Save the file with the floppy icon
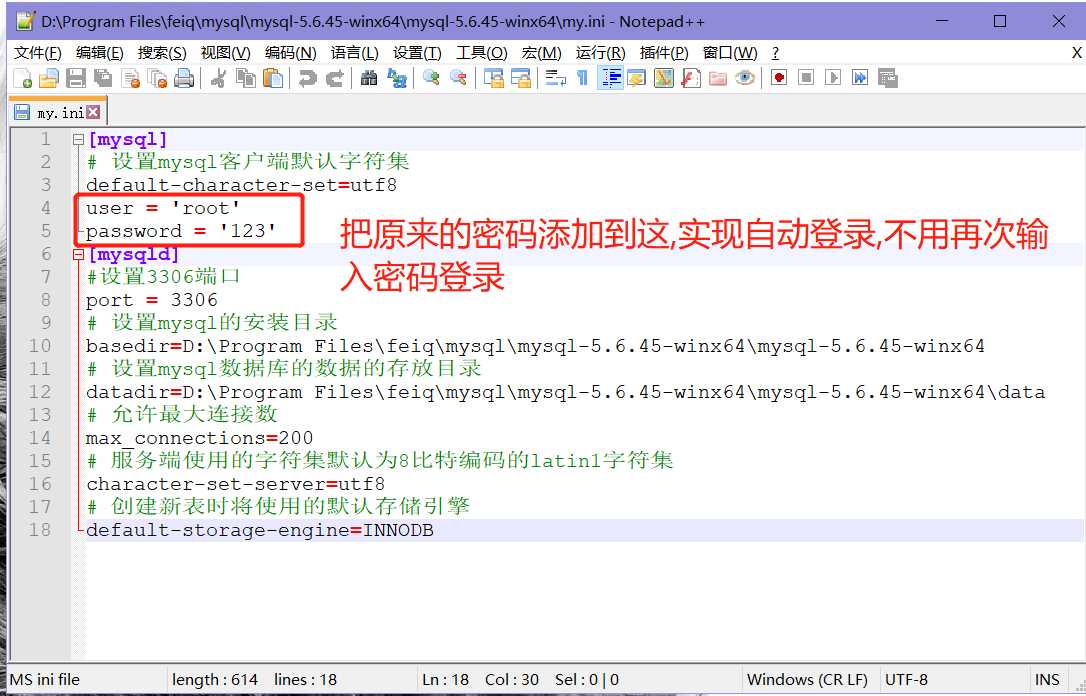This screenshot has width=1086, height=696. 75,78
